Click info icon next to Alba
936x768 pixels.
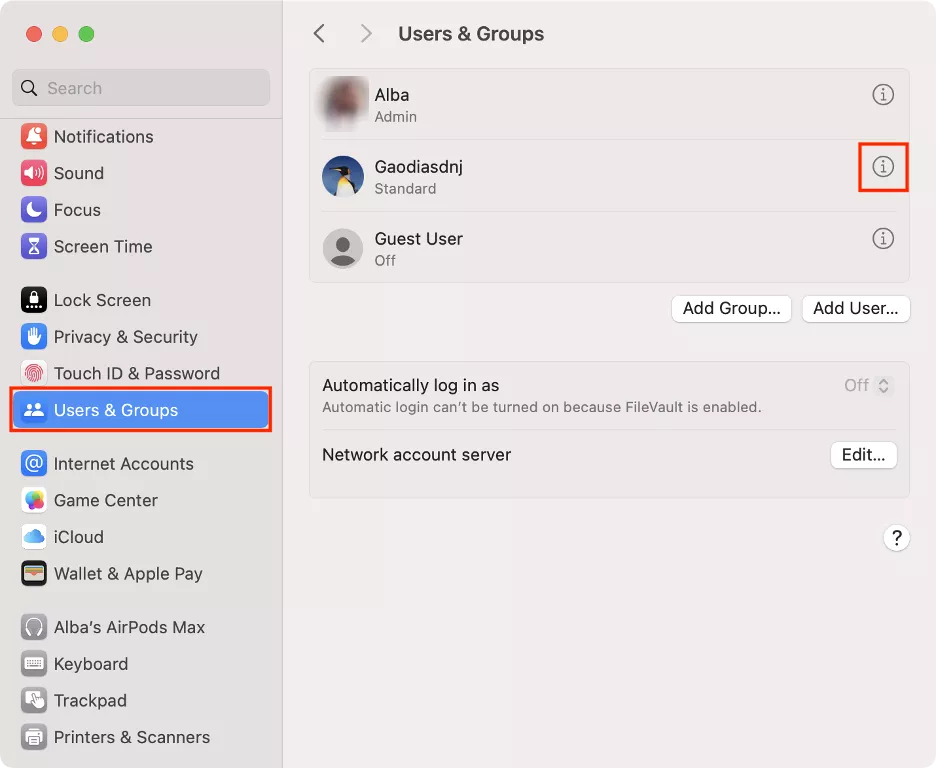pyautogui.click(x=883, y=95)
